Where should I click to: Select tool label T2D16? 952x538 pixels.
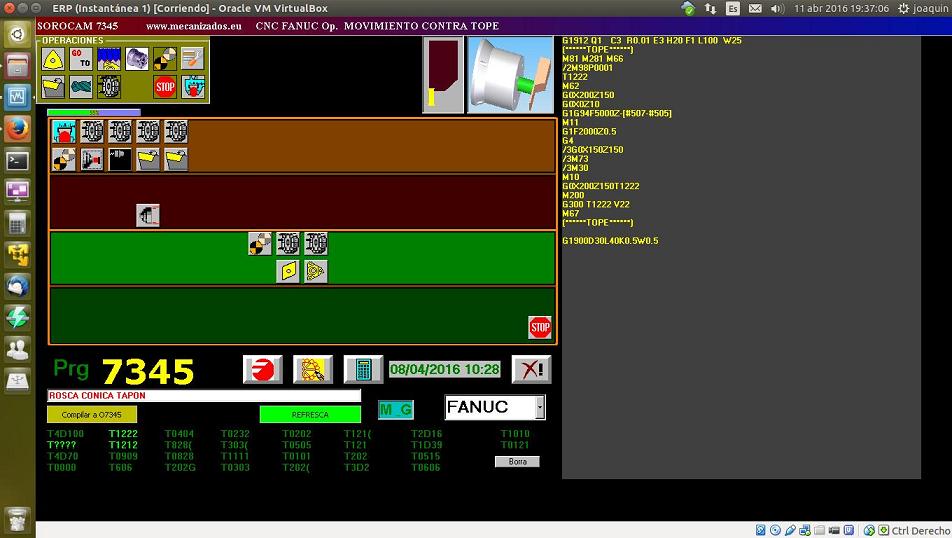coord(427,434)
